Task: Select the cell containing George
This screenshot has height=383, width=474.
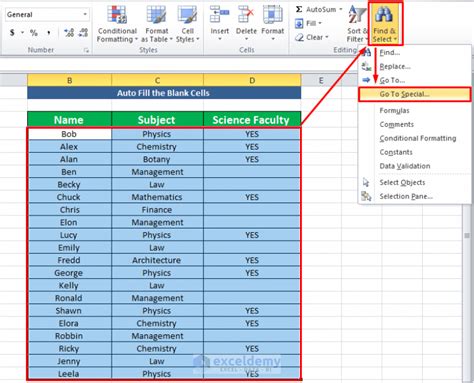Action: 69,273
